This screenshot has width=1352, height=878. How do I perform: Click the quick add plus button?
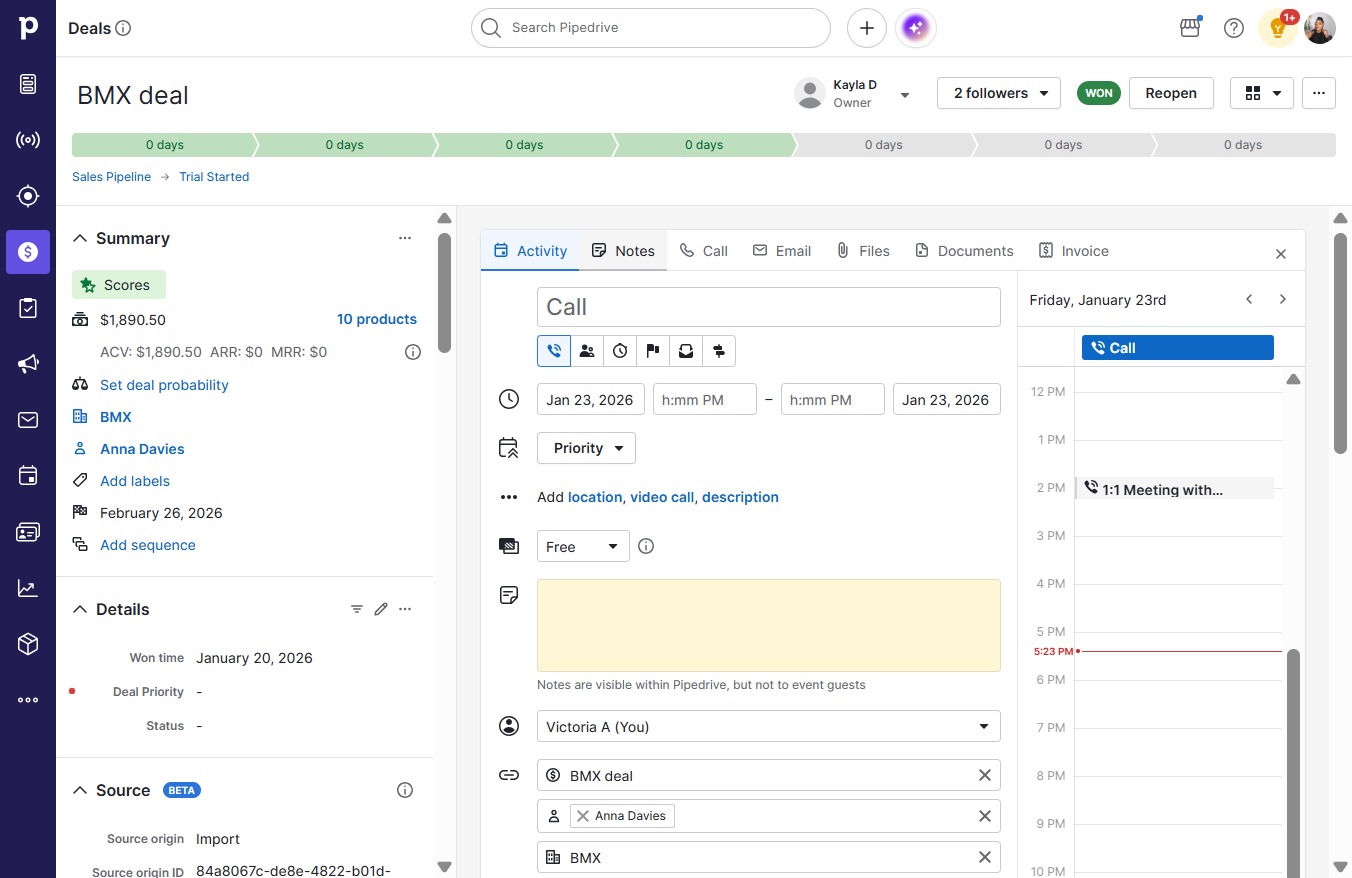tap(867, 28)
